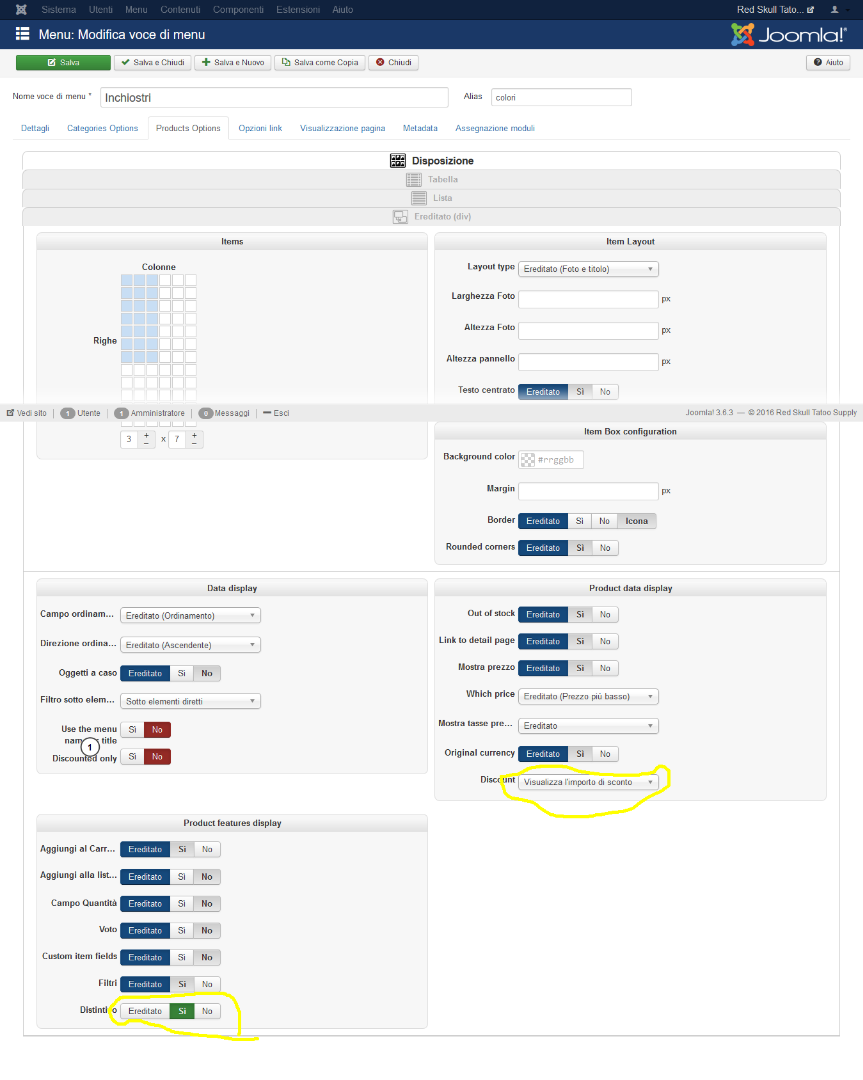The width and height of the screenshot is (863, 1080).
Task: Set Distinti to Ereditato
Action: (145, 1011)
